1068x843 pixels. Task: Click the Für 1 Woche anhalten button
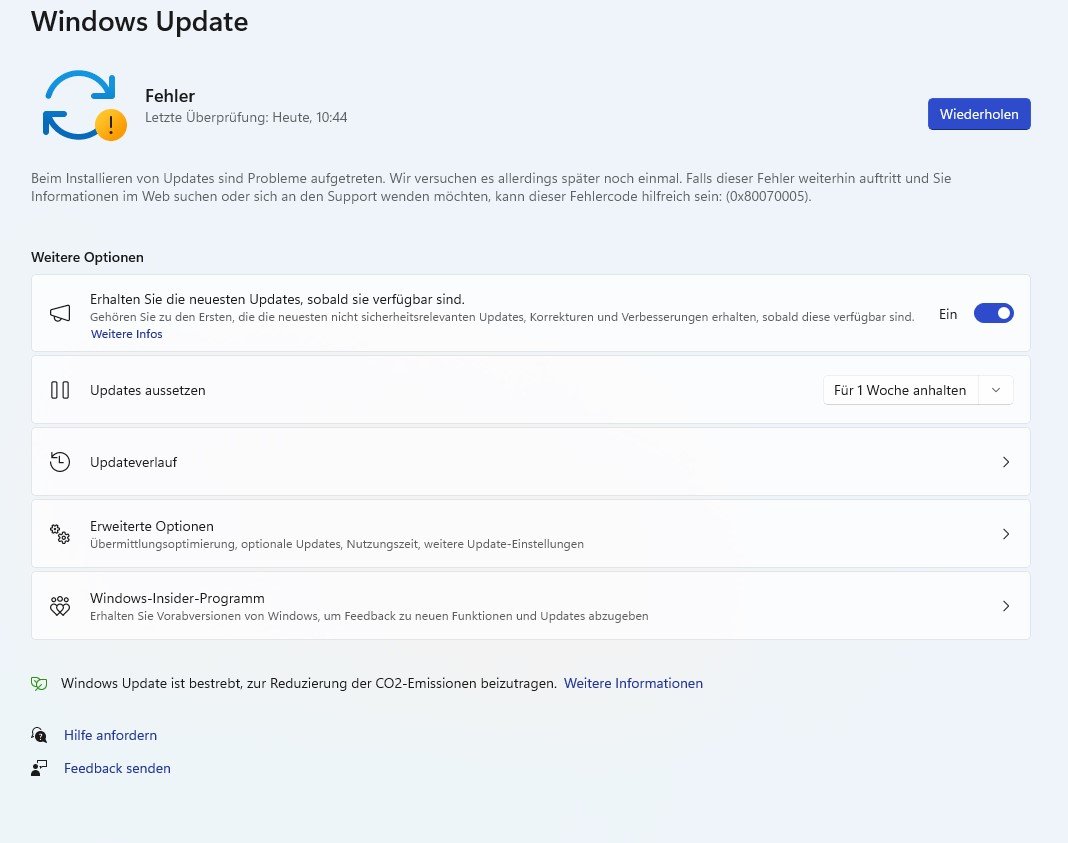coord(900,390)
